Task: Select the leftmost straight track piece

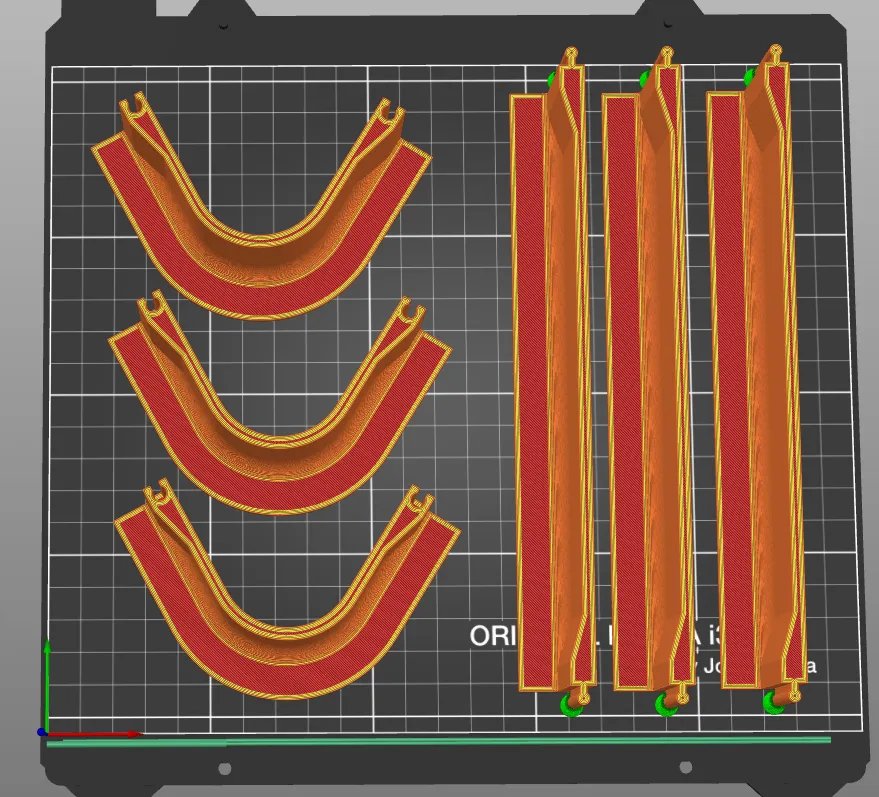Action: pos(530,400)
